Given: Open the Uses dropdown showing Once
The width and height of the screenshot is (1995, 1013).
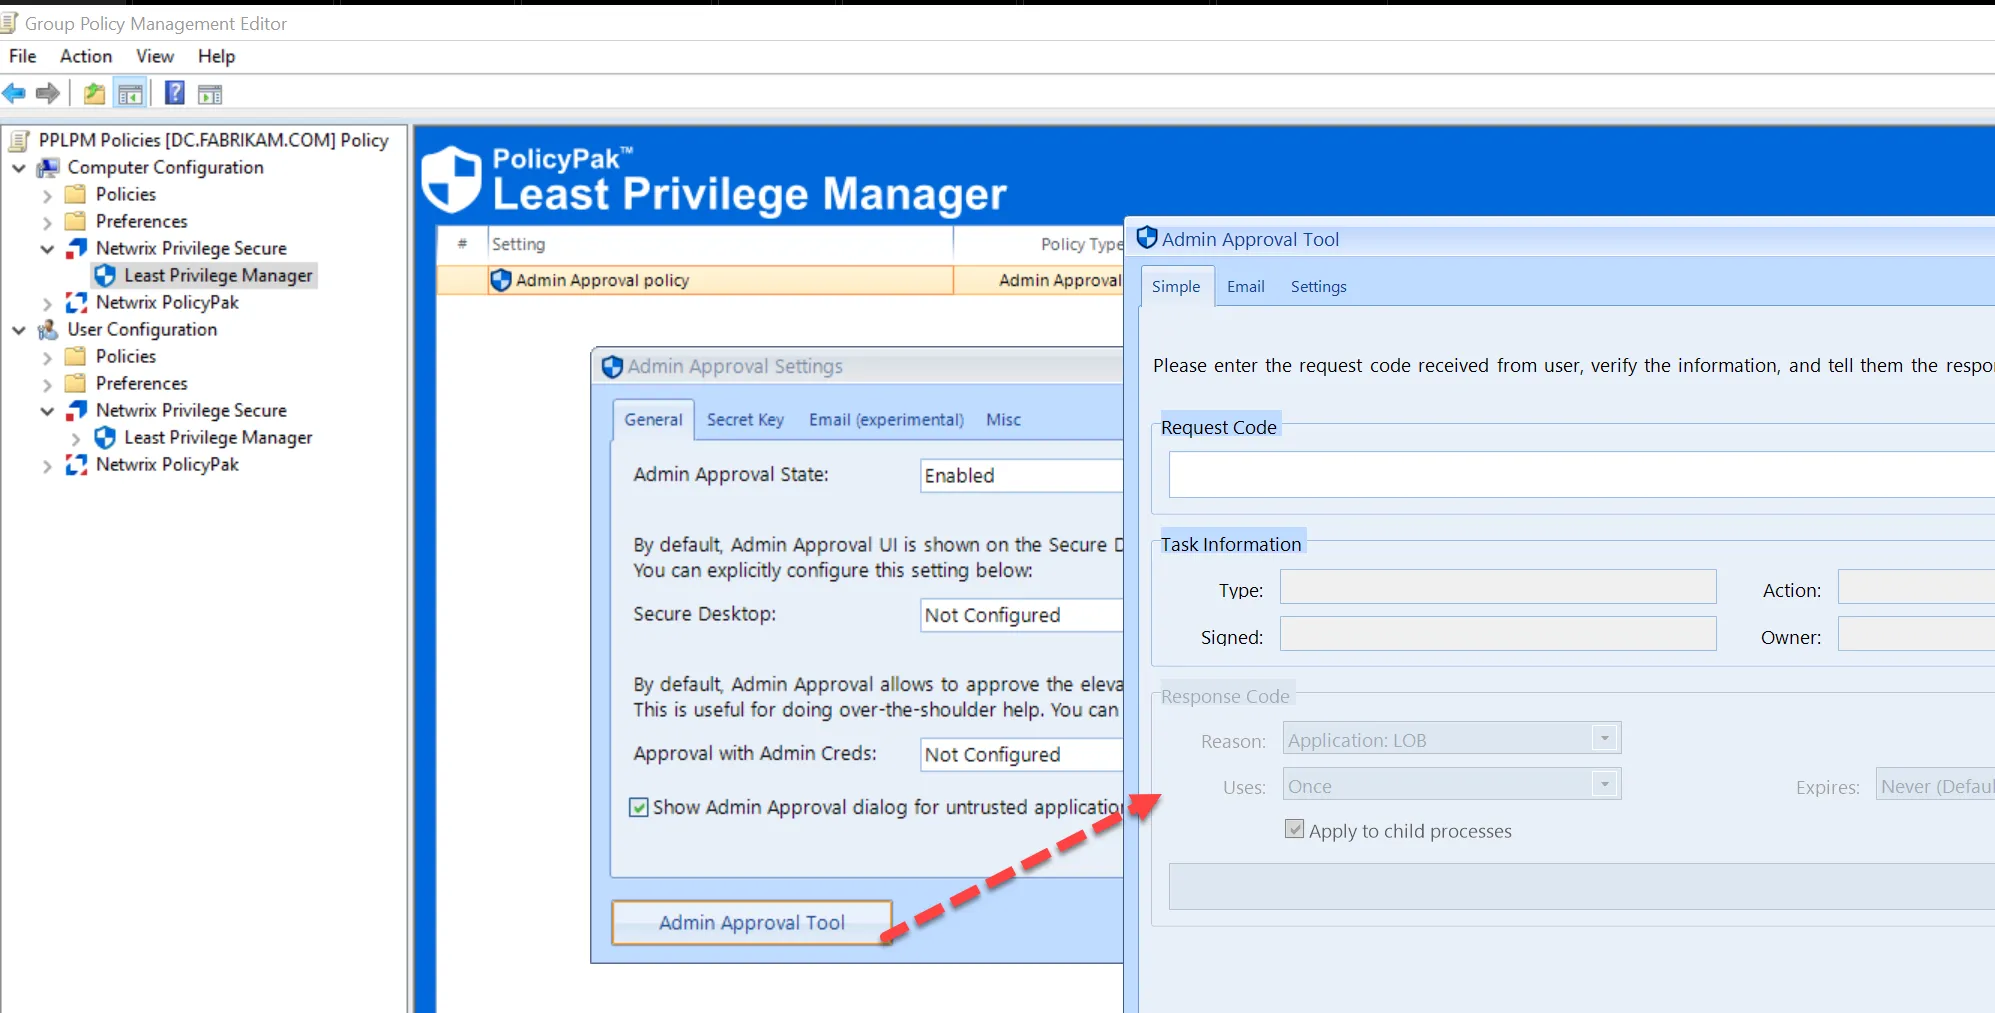Looking at the screenshot, I should (x=1606, y=784).
